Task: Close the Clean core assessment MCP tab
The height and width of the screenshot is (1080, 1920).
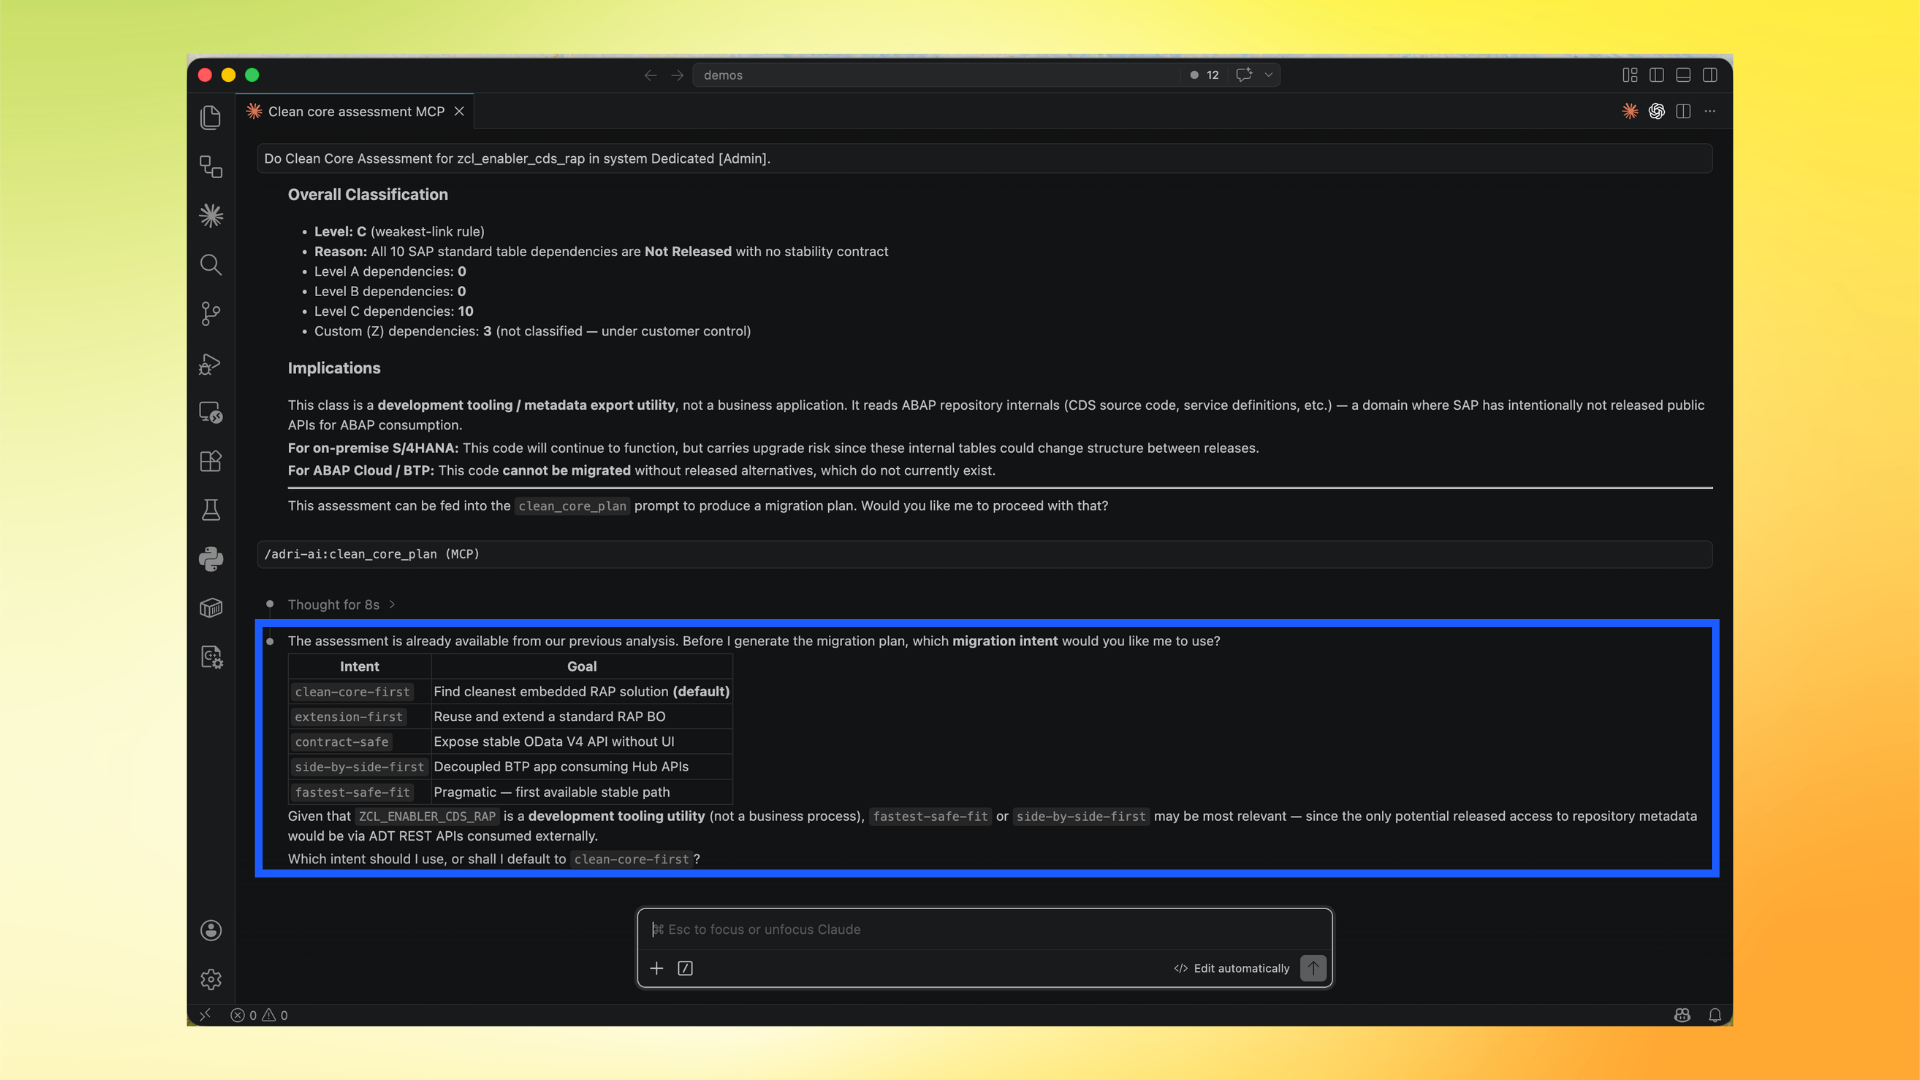Action: (x=459, y=111)
